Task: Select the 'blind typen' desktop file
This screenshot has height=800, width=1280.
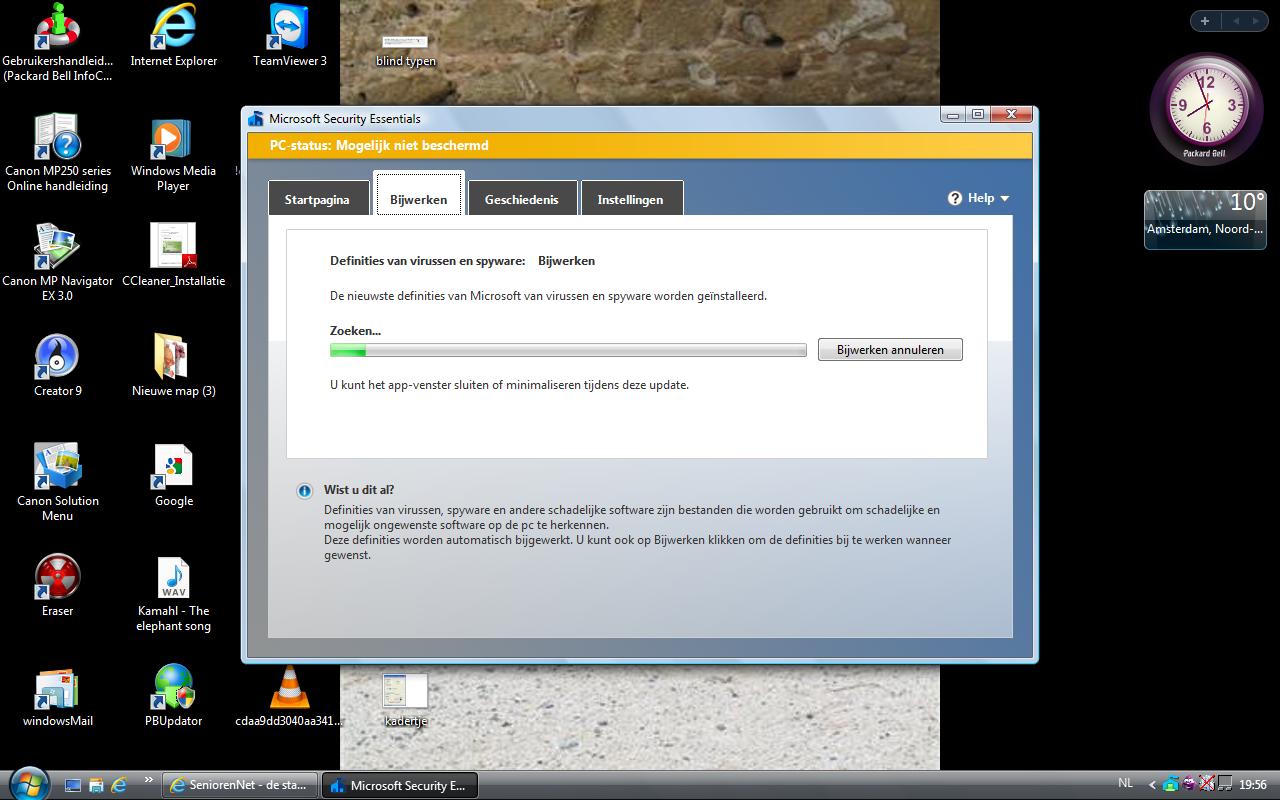Action: tap(405, 50)
